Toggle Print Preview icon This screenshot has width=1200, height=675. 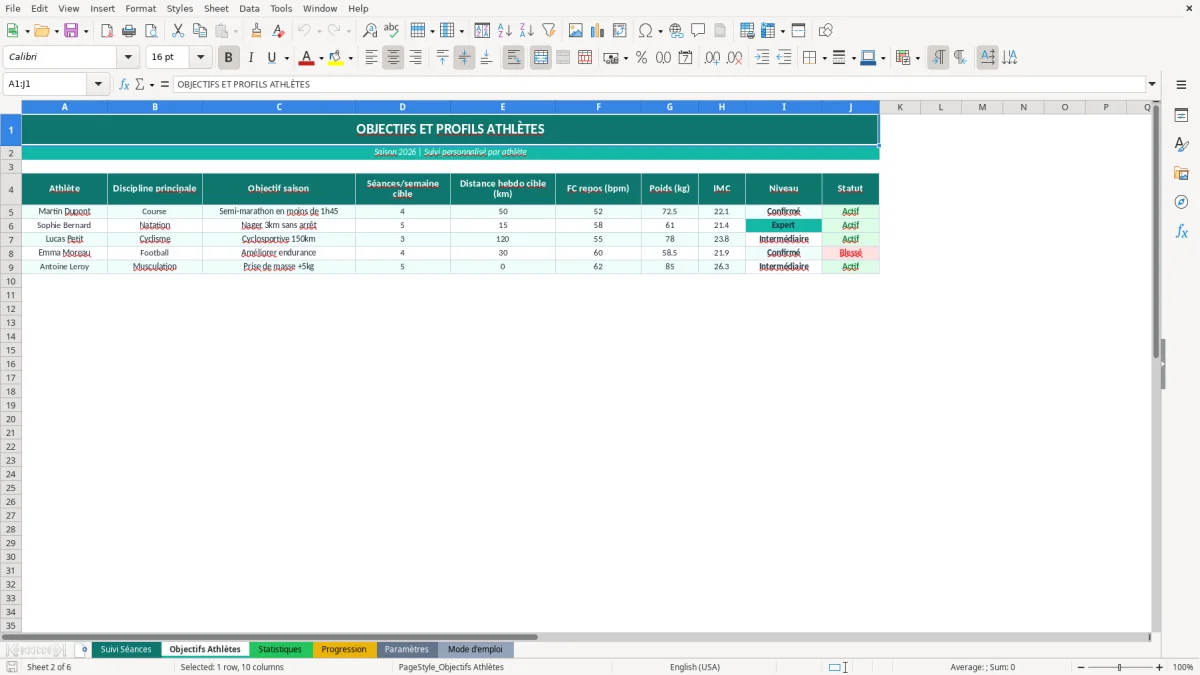151,31
